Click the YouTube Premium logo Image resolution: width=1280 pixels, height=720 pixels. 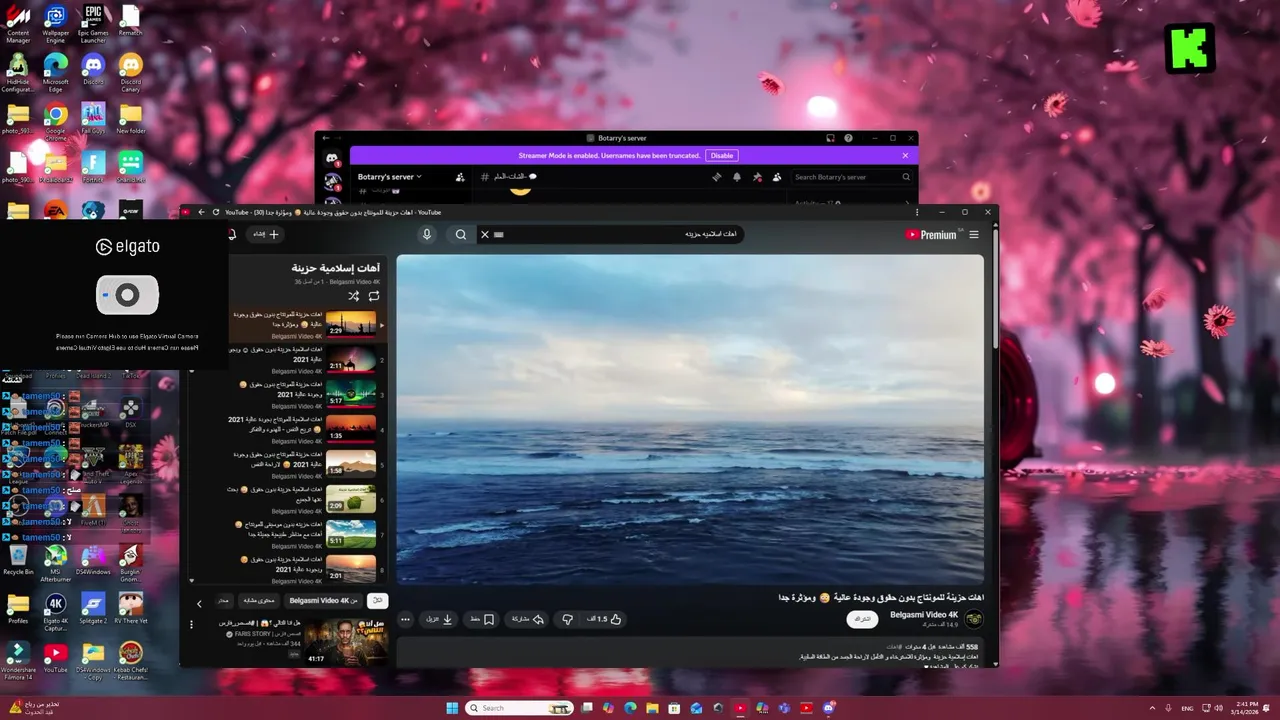pyautogui.click(x=931, y=235)
